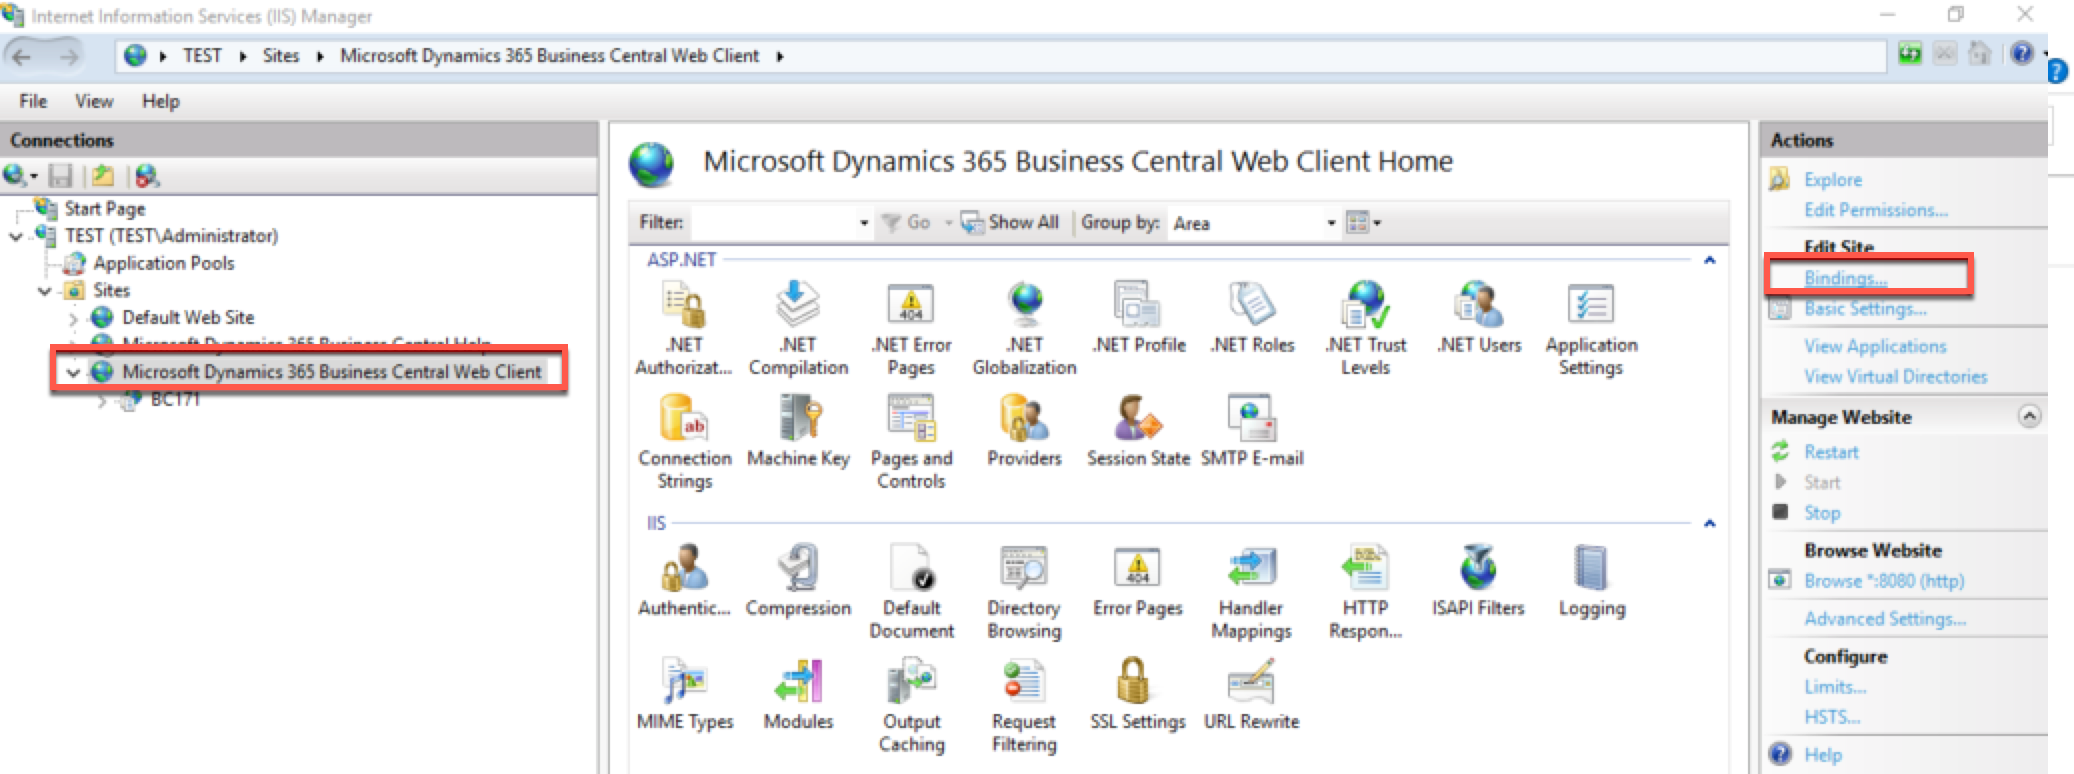Open .NET Error Pages feature

(911, 328)
